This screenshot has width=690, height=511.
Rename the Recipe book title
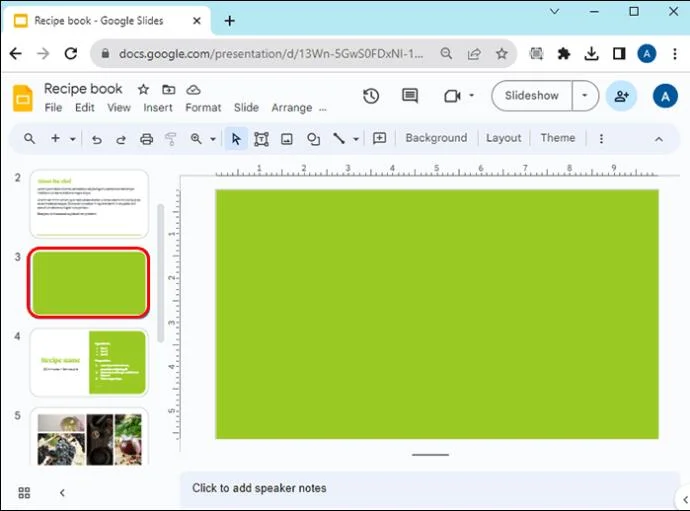[x=83, y=88]
